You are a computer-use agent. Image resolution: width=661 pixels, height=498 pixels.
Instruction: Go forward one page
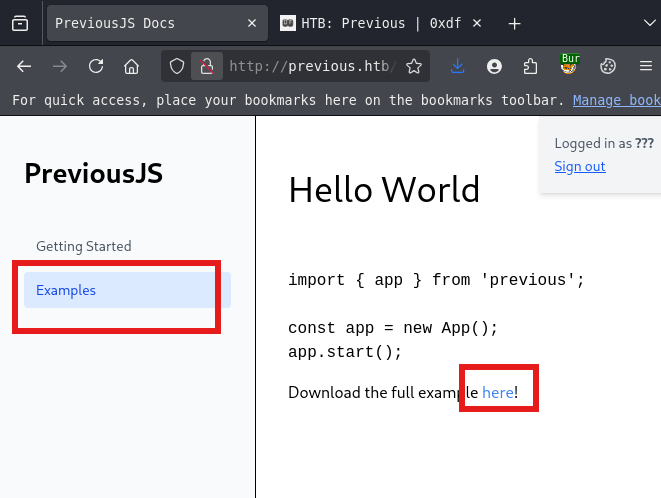[x=60, y=66]
